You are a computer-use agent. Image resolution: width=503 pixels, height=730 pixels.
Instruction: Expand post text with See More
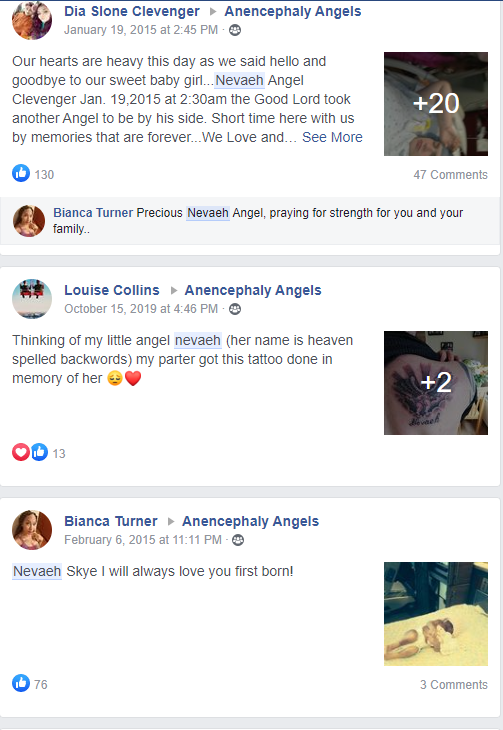point(332,137)
